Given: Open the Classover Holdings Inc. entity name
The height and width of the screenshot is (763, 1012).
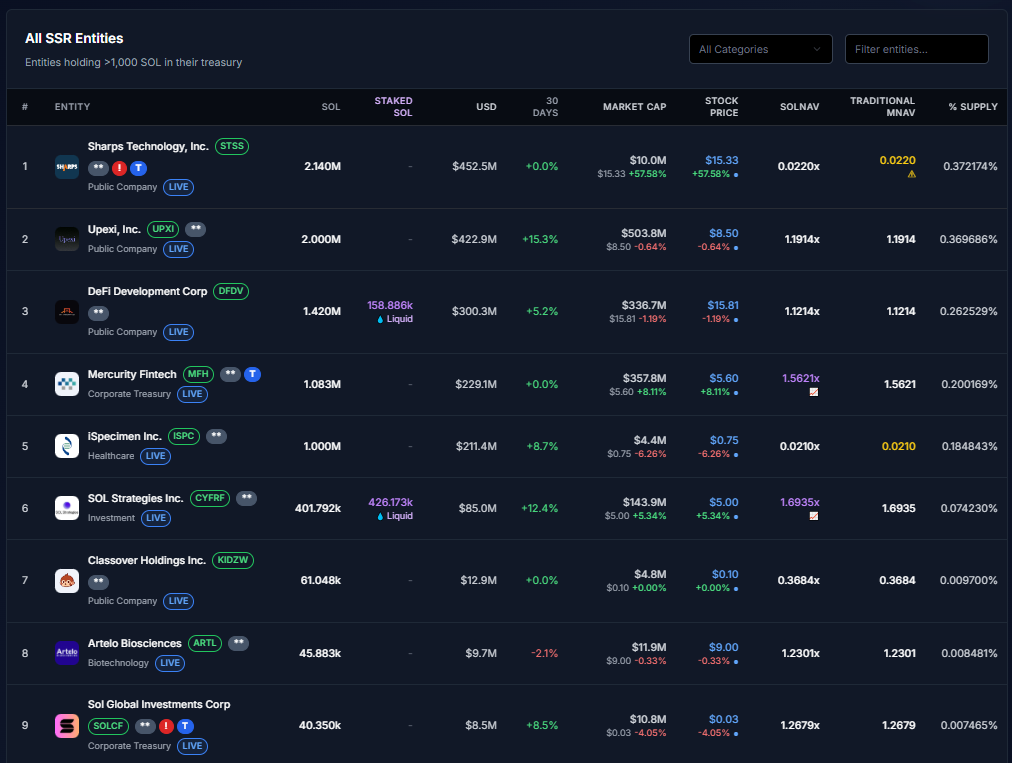Looking at the screenshot, I should click(x=147, y=560).
